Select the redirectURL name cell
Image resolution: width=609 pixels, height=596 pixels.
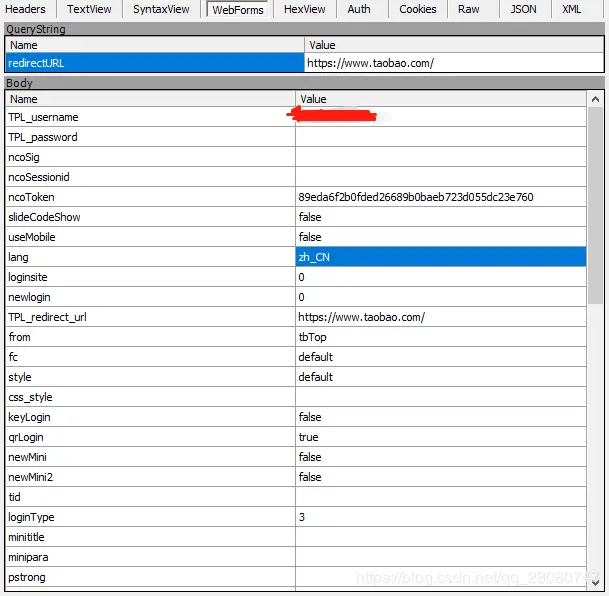pyautogui.click(x=155, y=63)
